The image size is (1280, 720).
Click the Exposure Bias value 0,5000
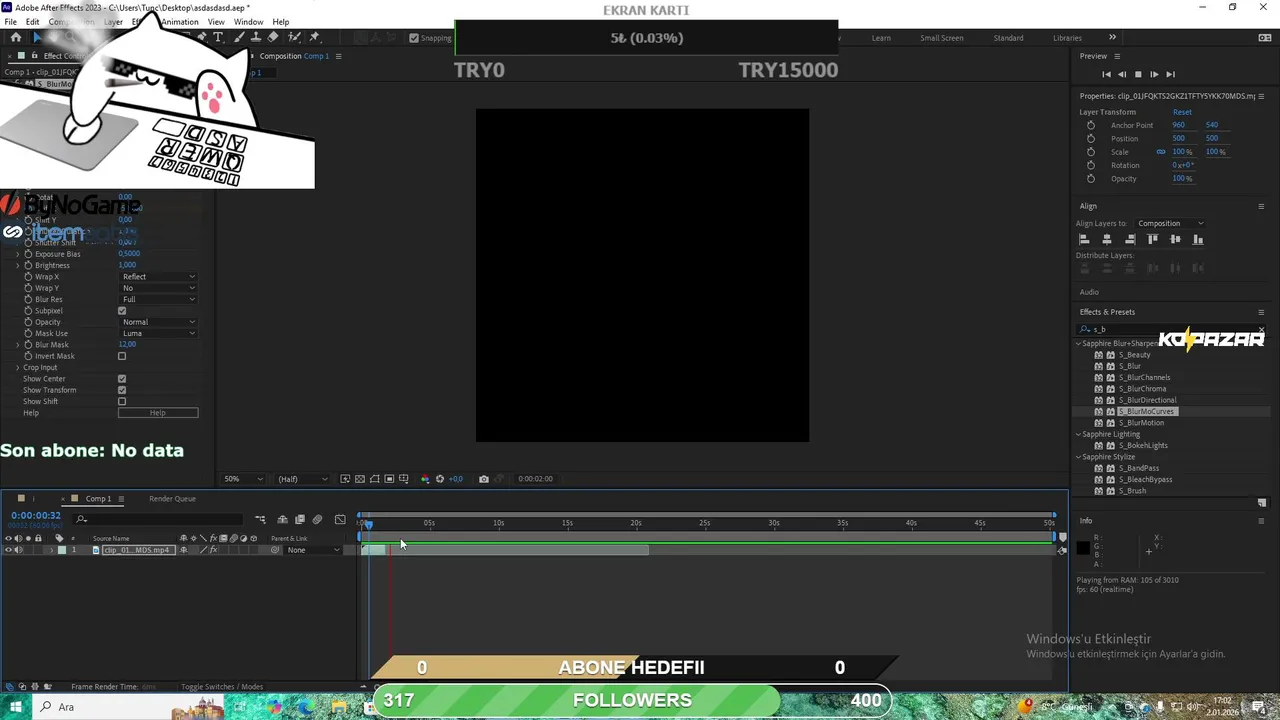[129, 254]
